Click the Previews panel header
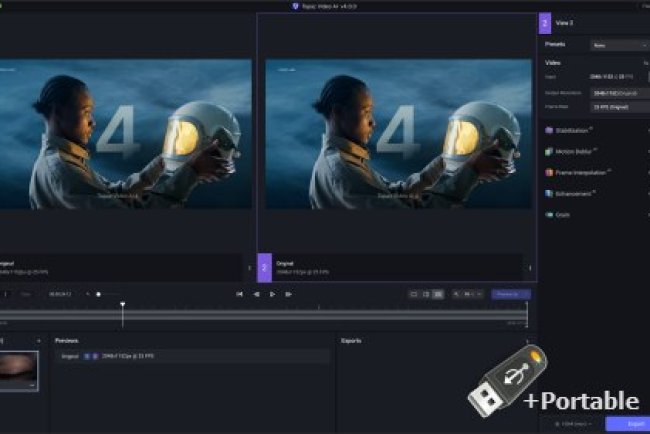Image resolution: width=650 pixels, height=434 pixels. pos(66,341)
